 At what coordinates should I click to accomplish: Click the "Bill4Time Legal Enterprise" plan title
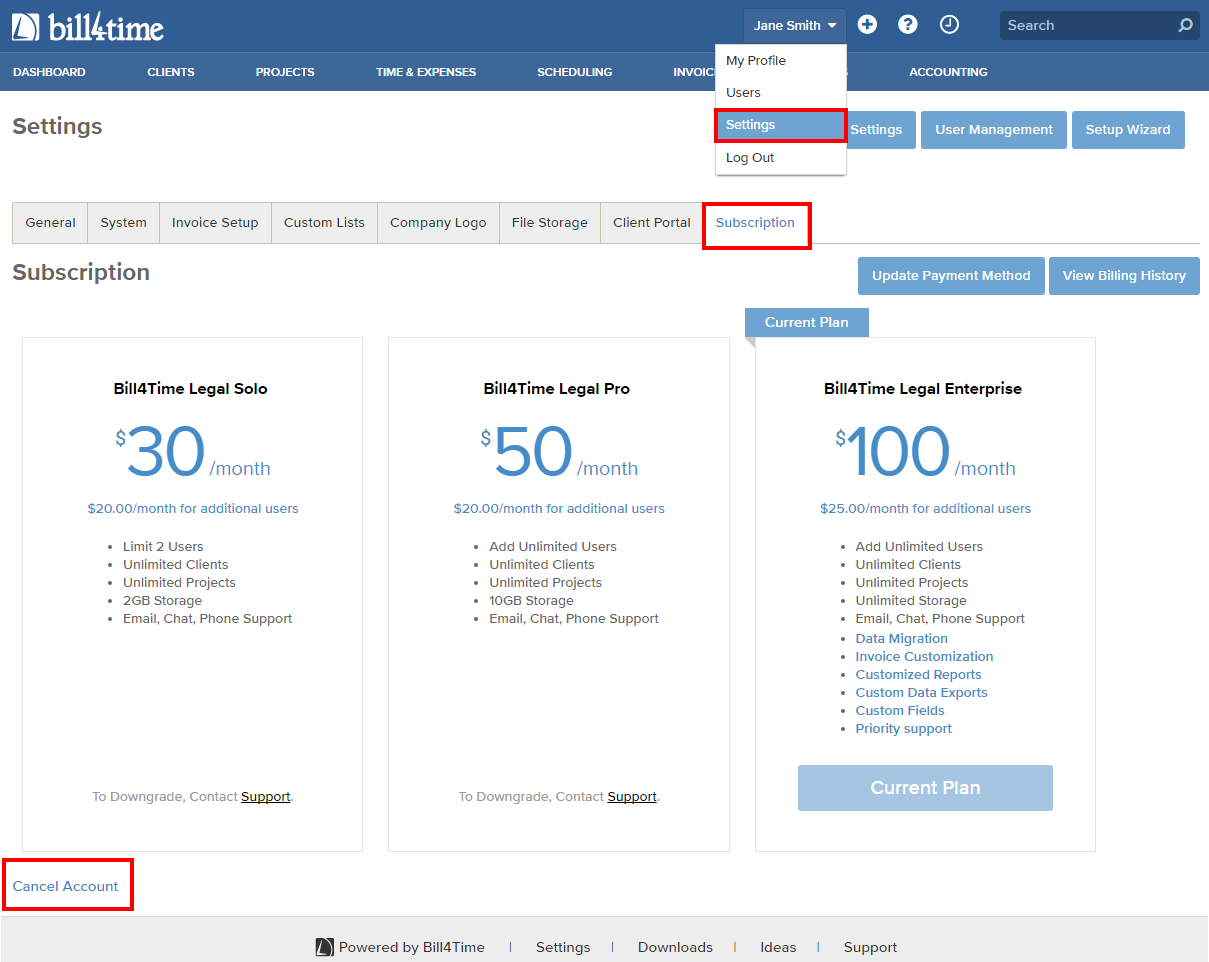923,389
